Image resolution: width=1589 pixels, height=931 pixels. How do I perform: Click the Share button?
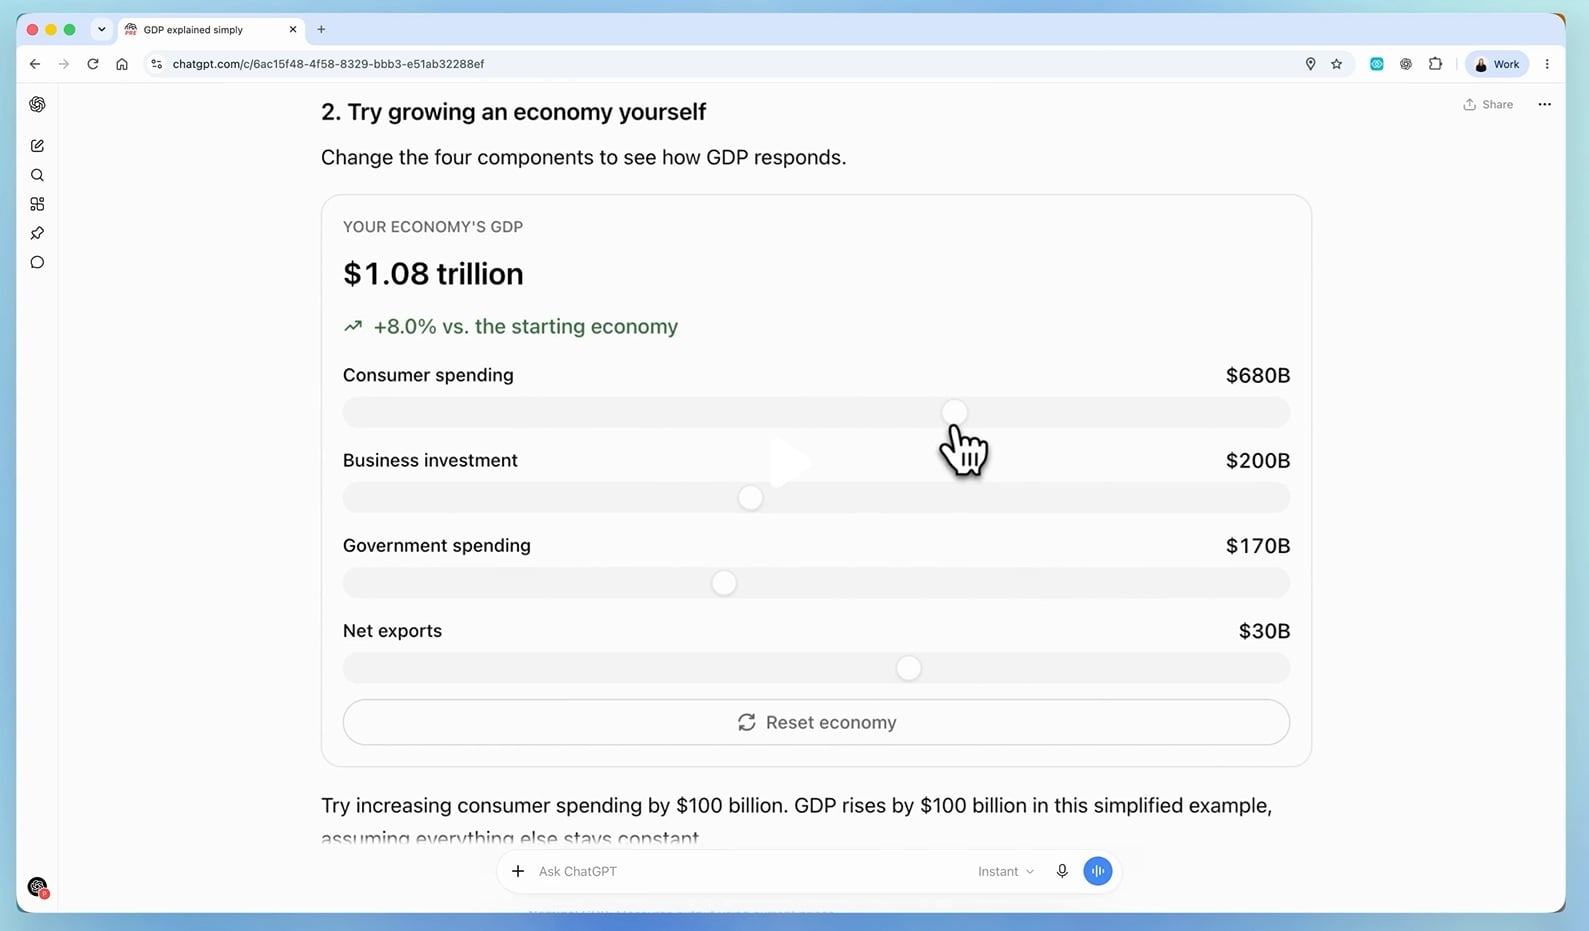click(x=1488, y=104)
